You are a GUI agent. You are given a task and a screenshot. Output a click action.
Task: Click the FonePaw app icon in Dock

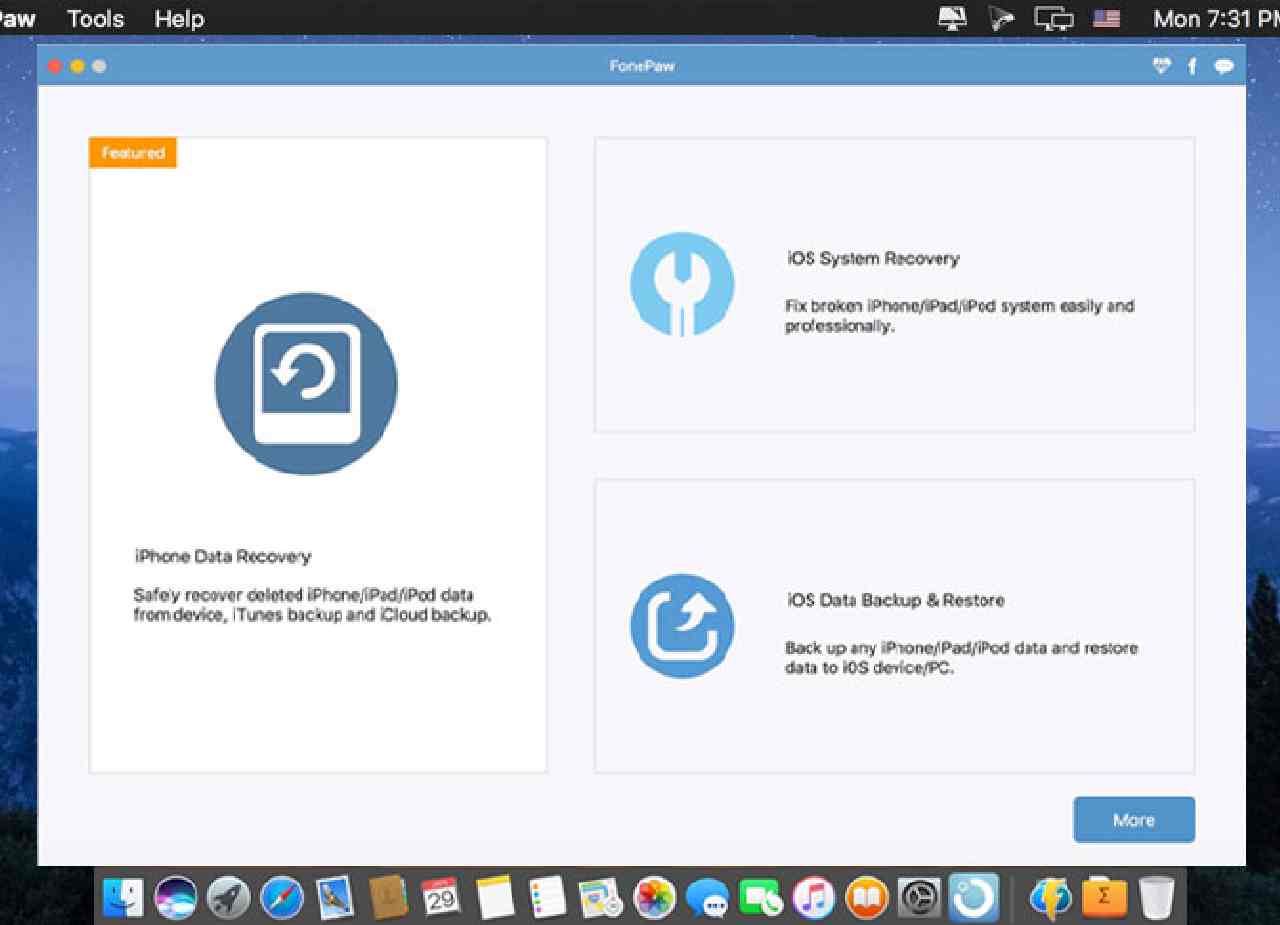pos(974,896)
